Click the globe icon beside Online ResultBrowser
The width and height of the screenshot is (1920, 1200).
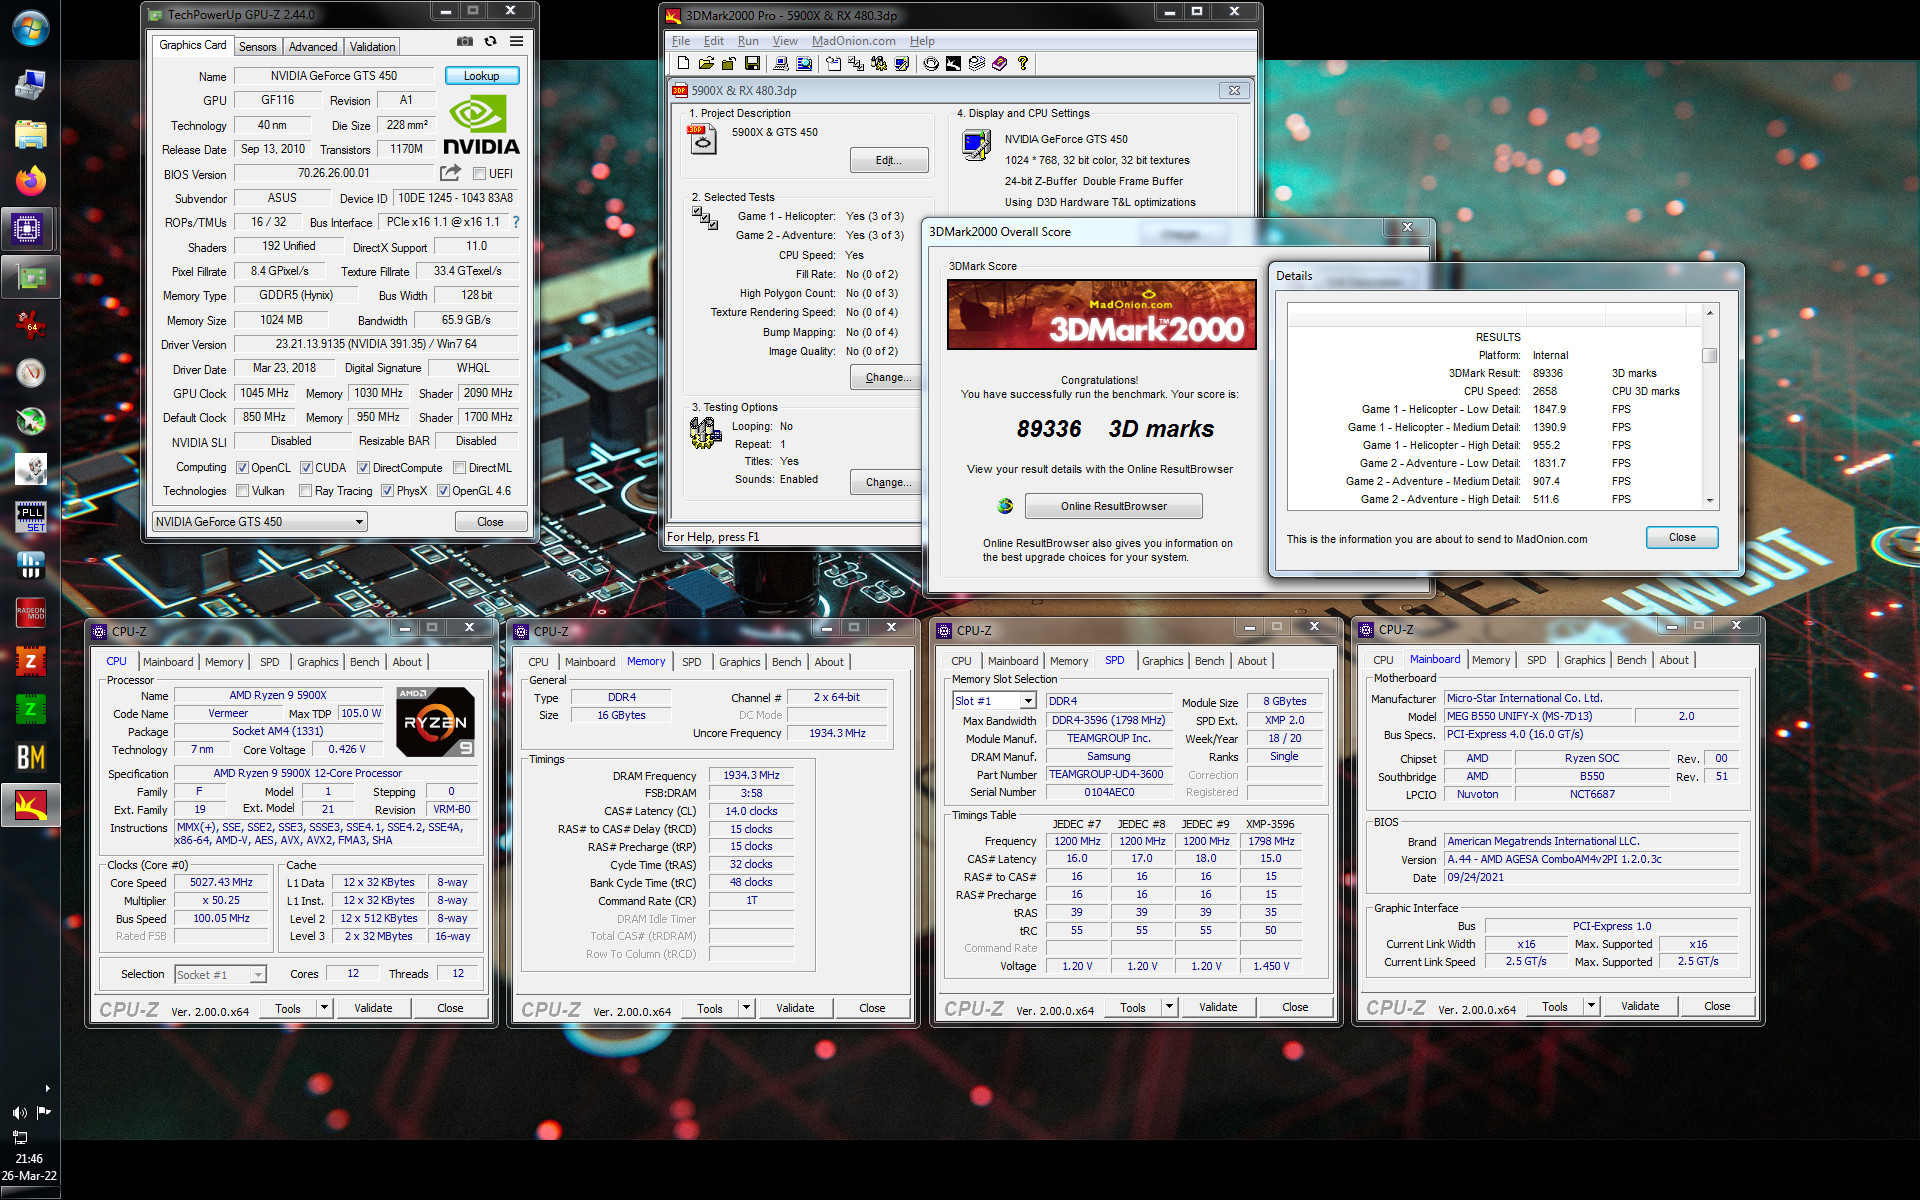[x=1005, y=506]
